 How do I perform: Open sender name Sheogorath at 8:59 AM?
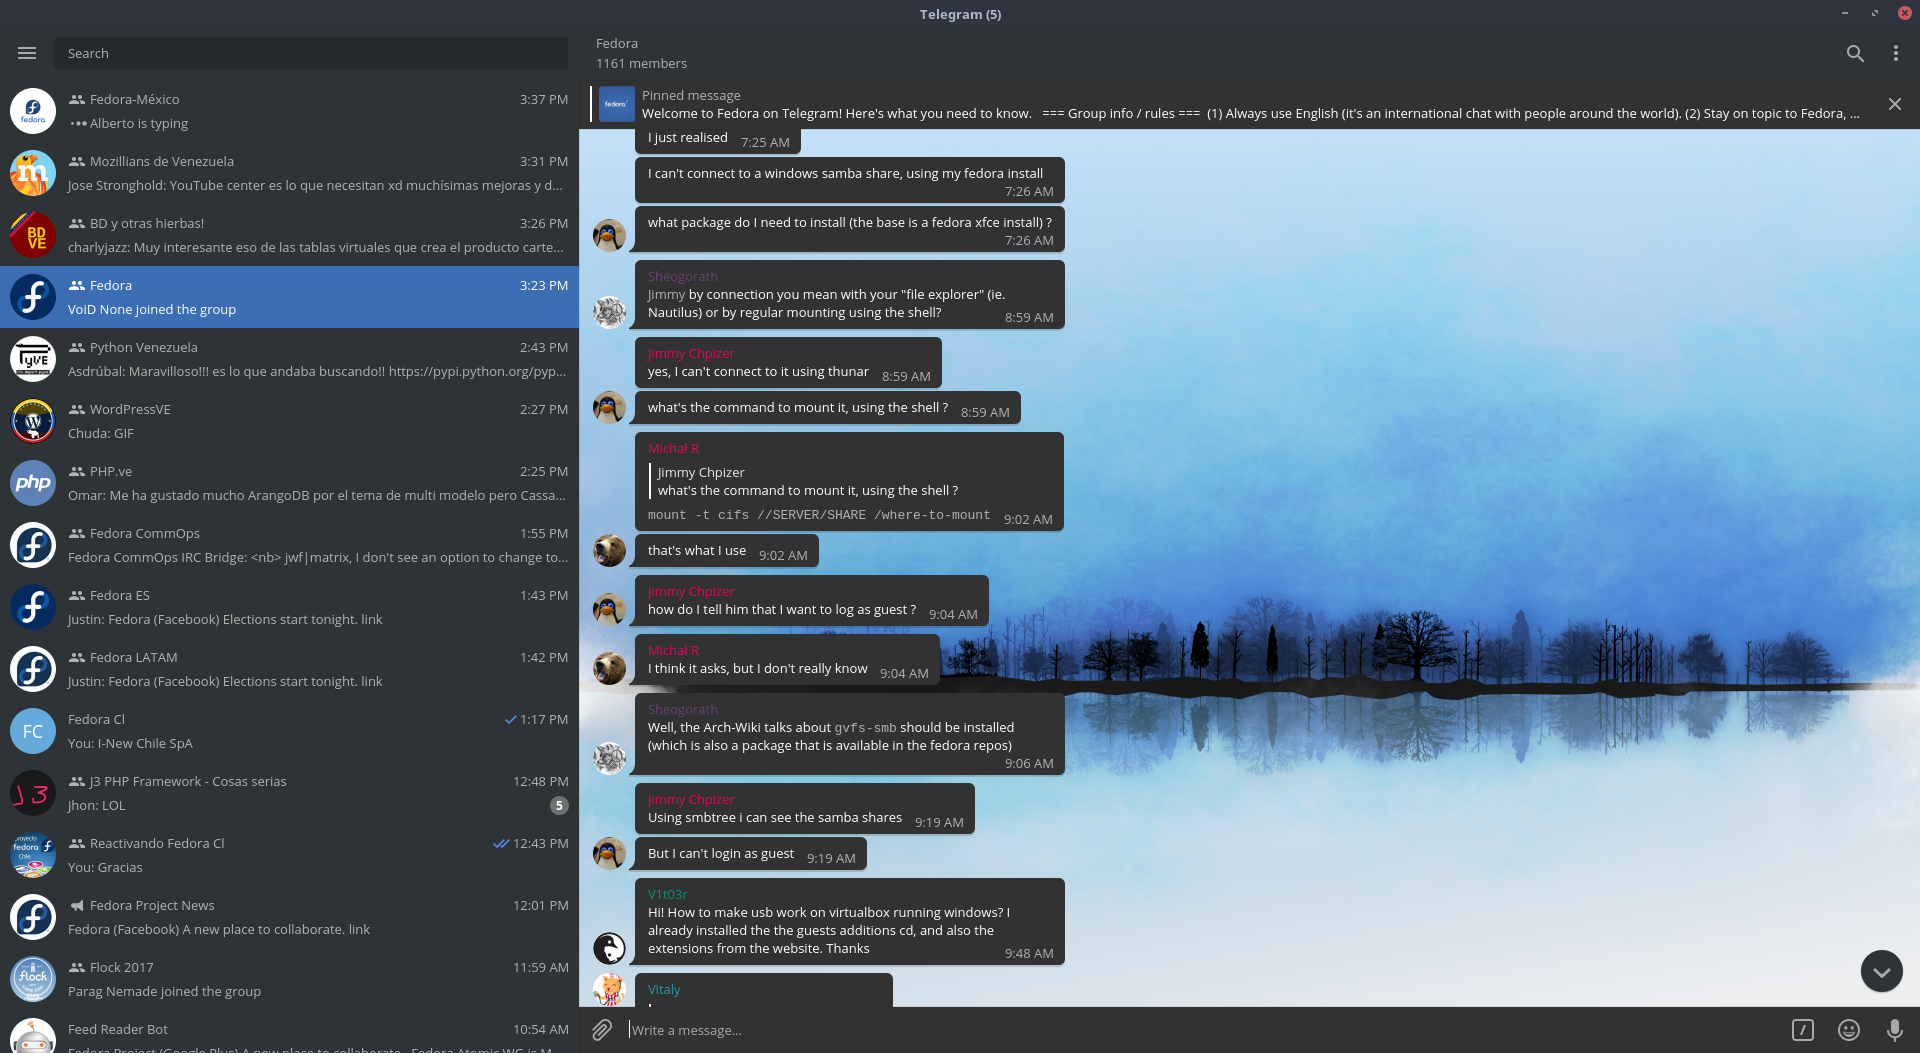pyautogui.click(x=683, y=276)
